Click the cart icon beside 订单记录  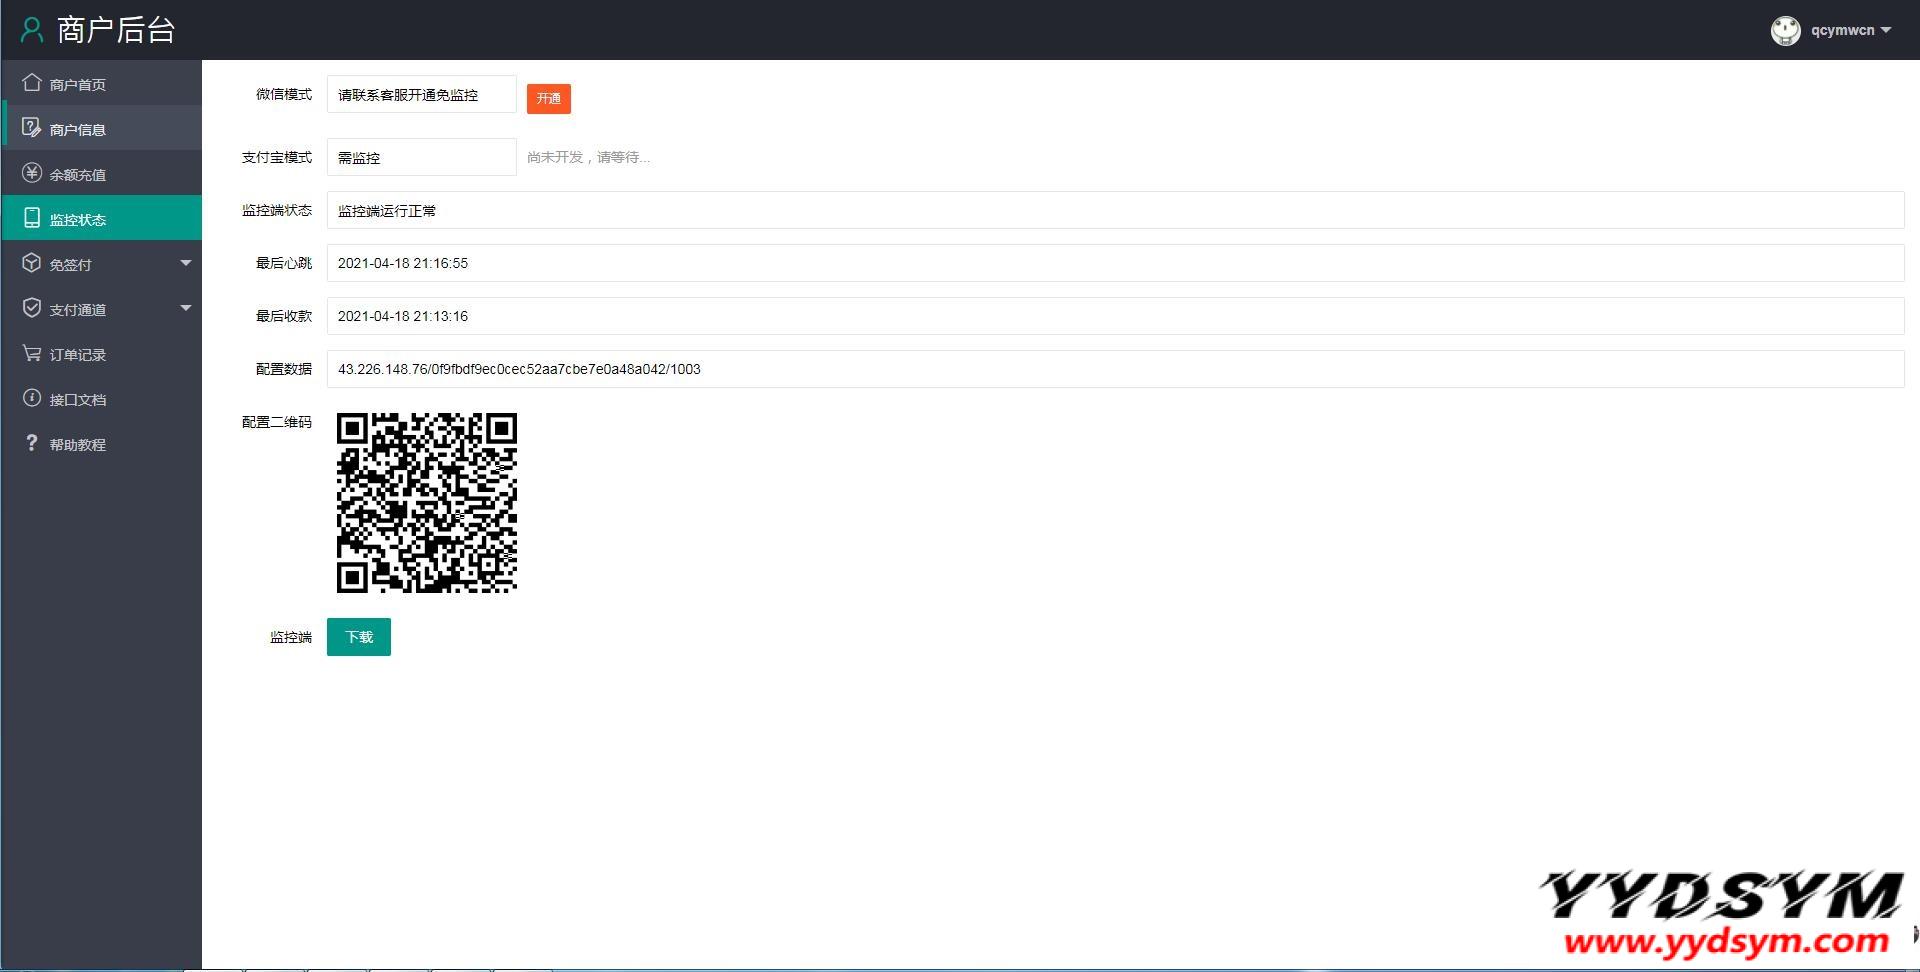pos(32,353)
